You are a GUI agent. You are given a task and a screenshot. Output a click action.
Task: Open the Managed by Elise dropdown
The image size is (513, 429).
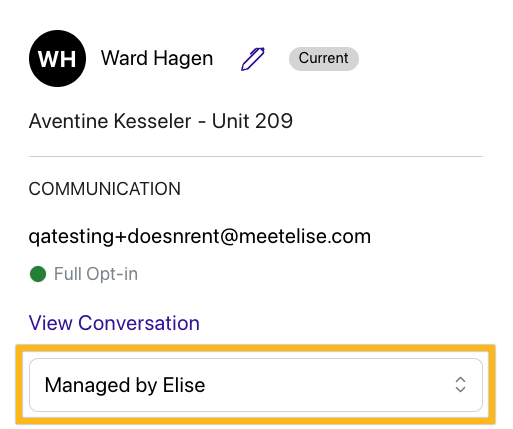(x=256, y=385)
